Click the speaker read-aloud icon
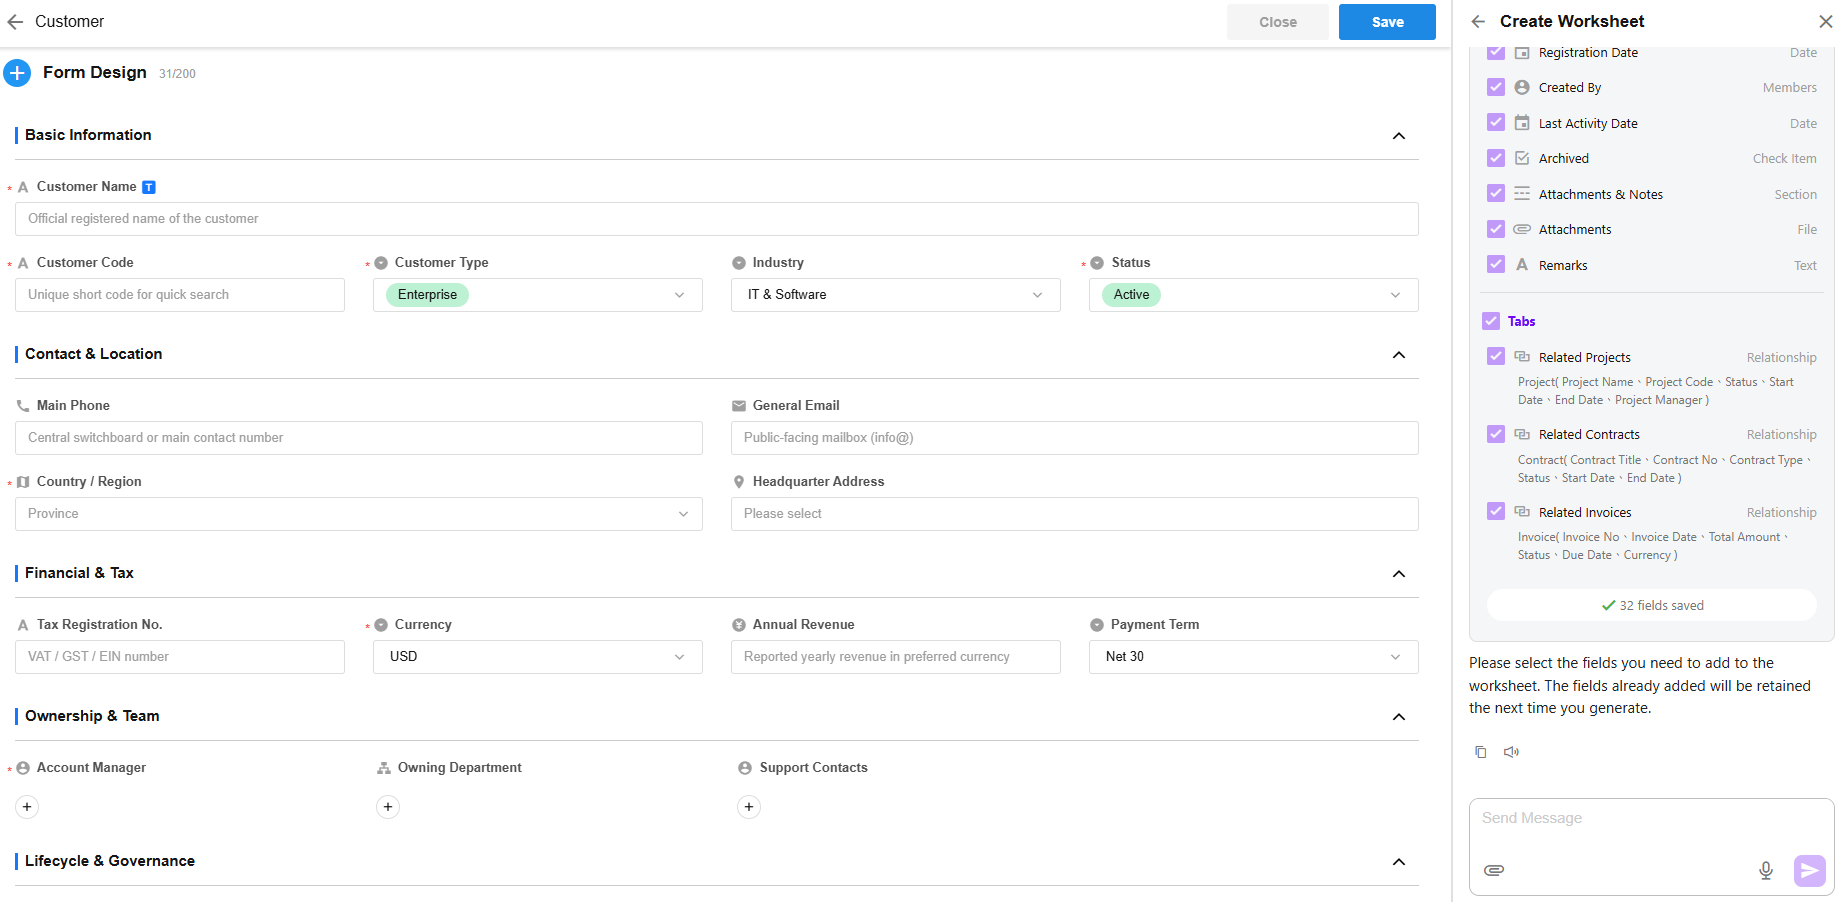 click(1511, 752)
